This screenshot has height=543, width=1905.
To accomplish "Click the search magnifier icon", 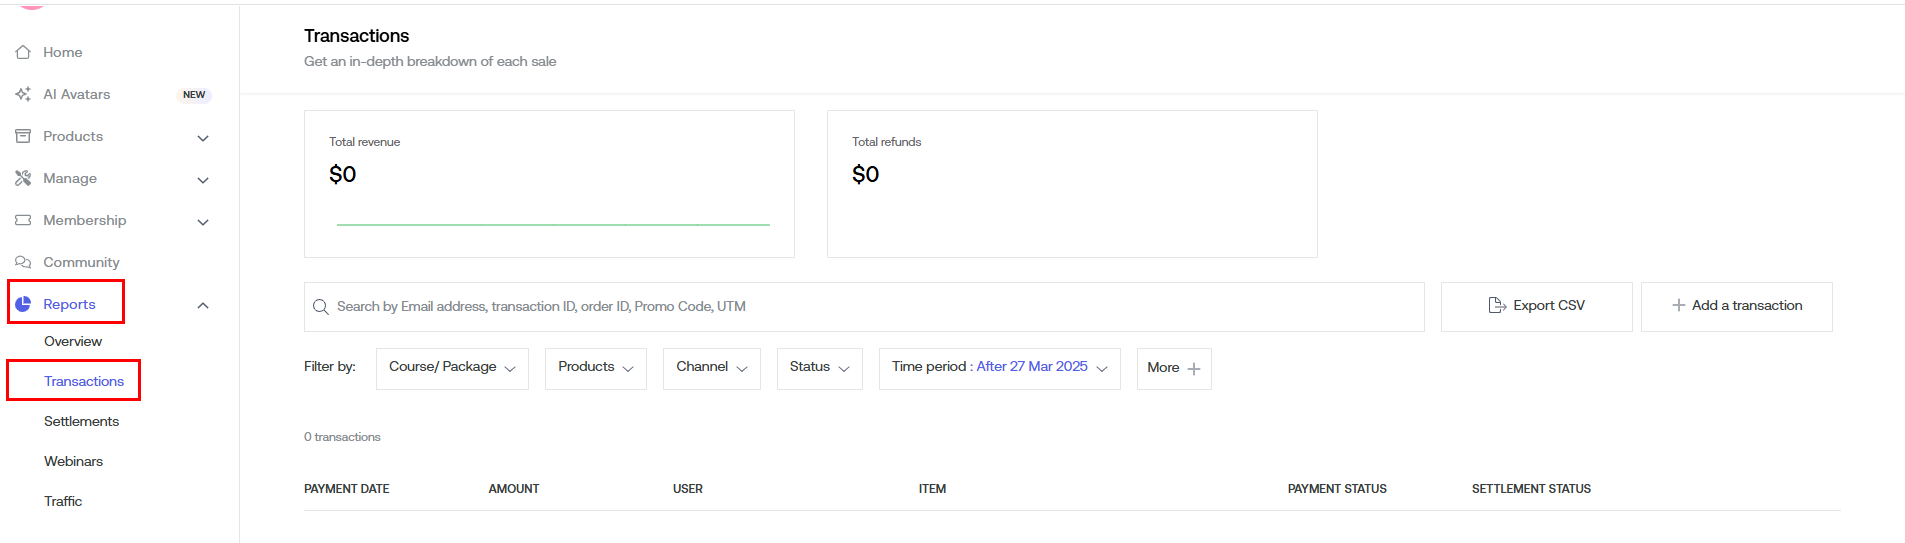I will (321, 307).
